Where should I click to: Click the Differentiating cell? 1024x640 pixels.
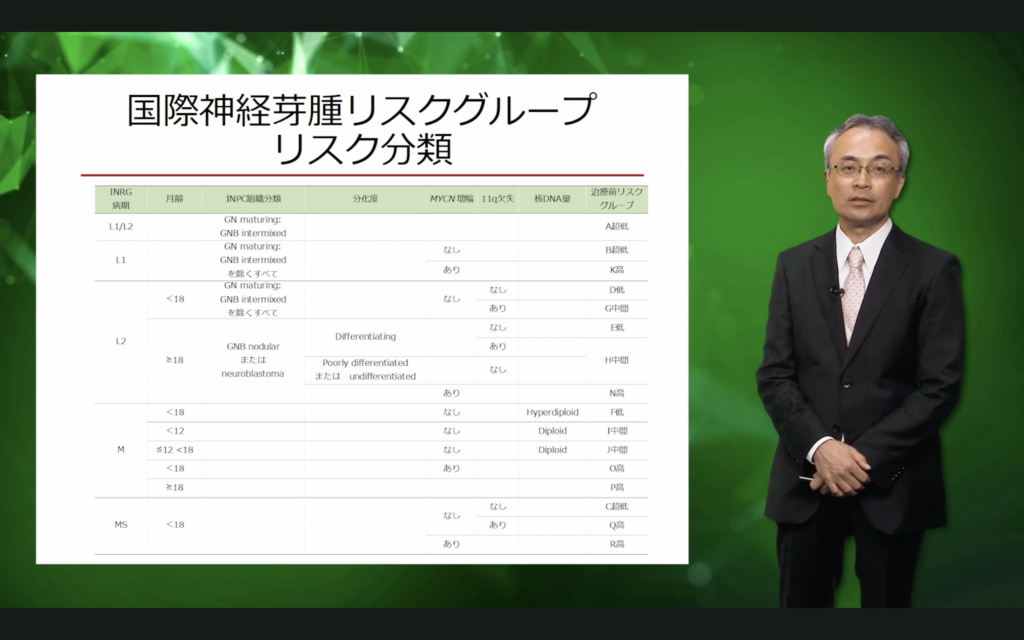[x=365, y=337]
